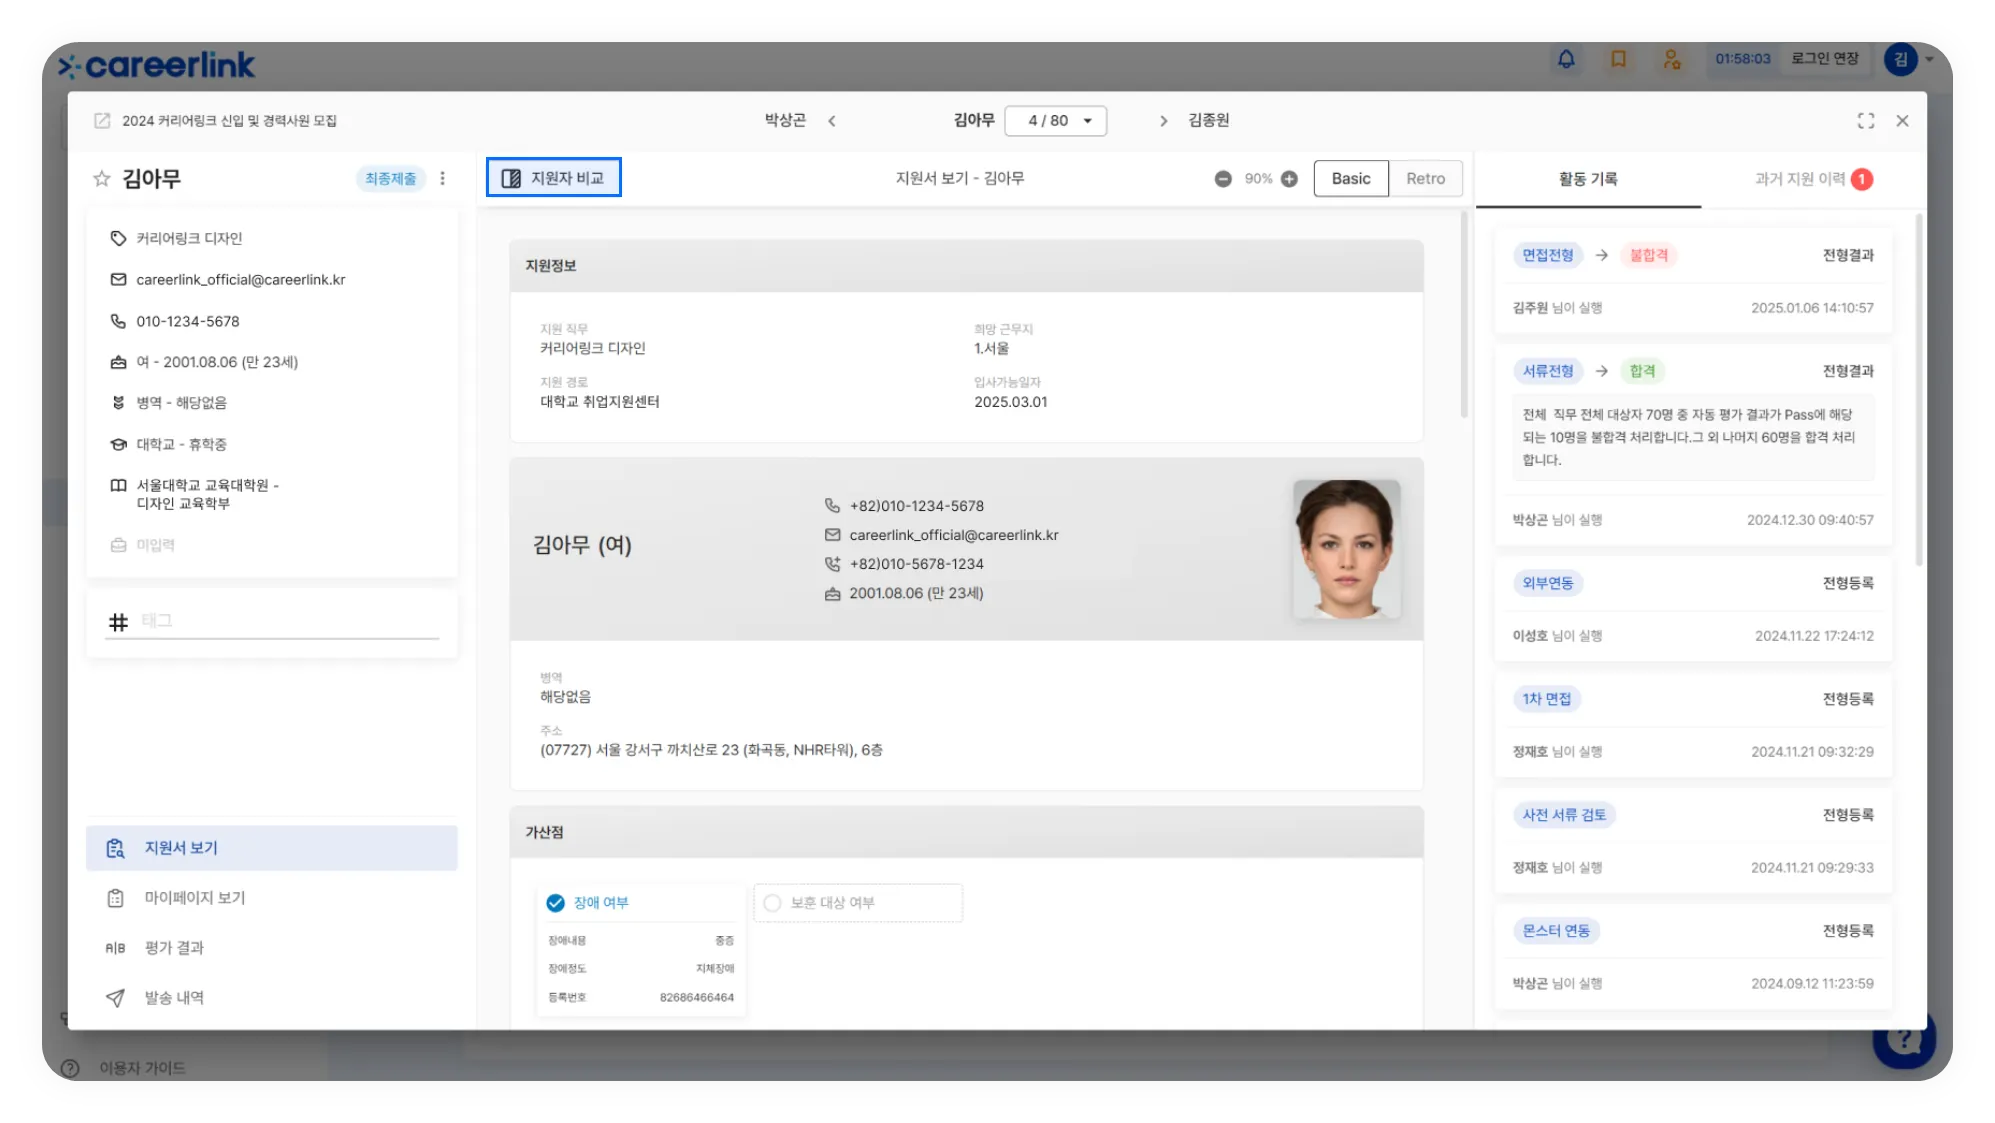Click the star icon next to 김아무

(101, 179)
